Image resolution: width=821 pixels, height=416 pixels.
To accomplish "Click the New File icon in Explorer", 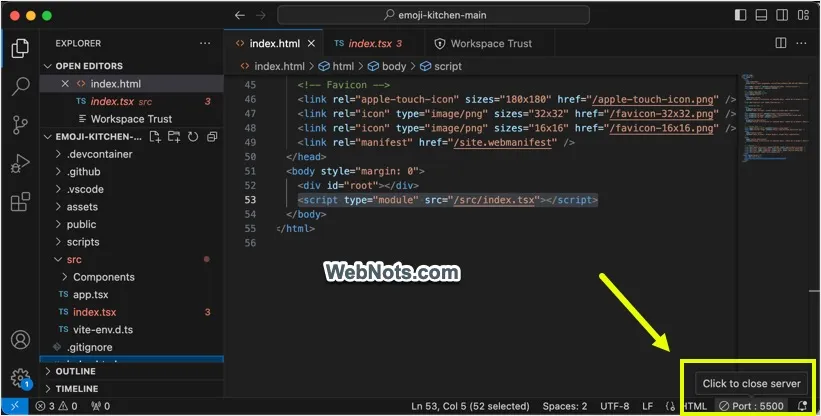I will click(x=153, y=137).
